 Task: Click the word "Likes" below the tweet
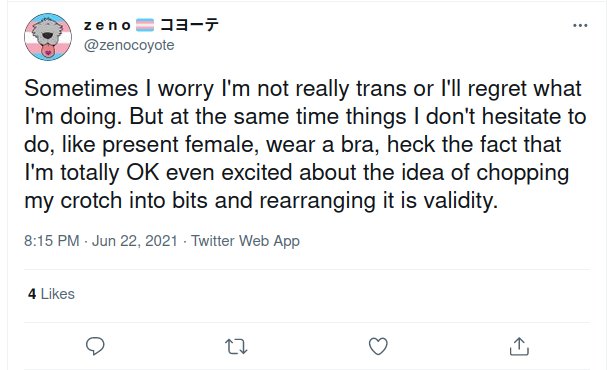click(58, 294)
